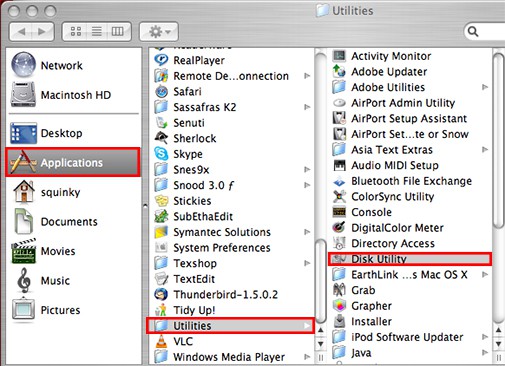Click the ColorSync Utility icon

tap(339, 197)
